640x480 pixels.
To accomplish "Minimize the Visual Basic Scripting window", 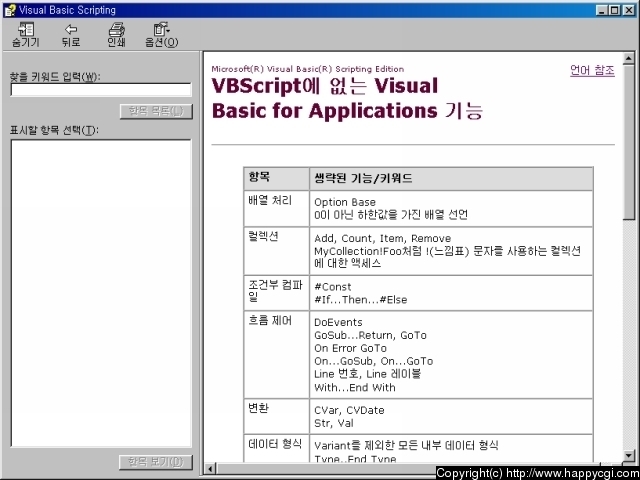I will [x=601, y=10].
